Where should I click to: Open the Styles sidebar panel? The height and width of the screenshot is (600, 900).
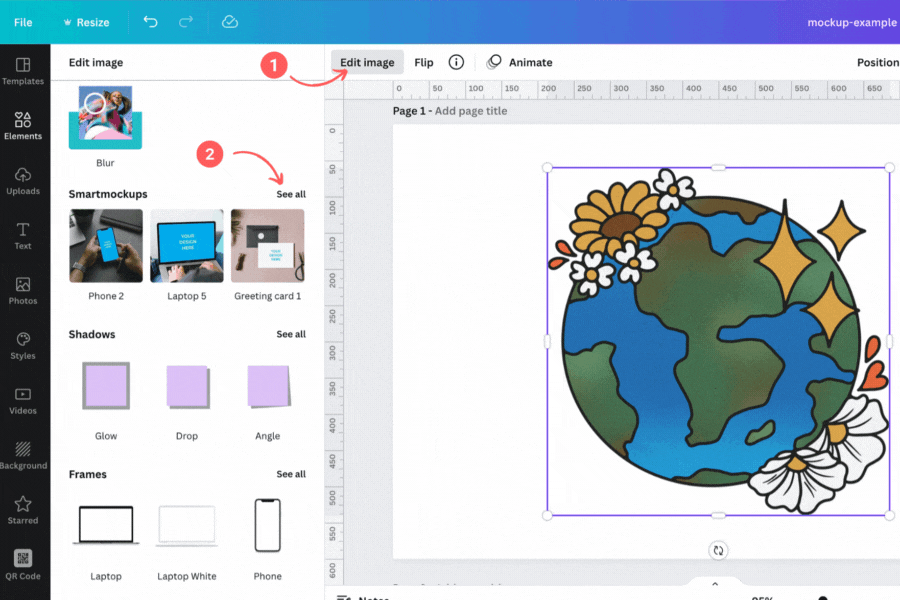coord(23,346)
